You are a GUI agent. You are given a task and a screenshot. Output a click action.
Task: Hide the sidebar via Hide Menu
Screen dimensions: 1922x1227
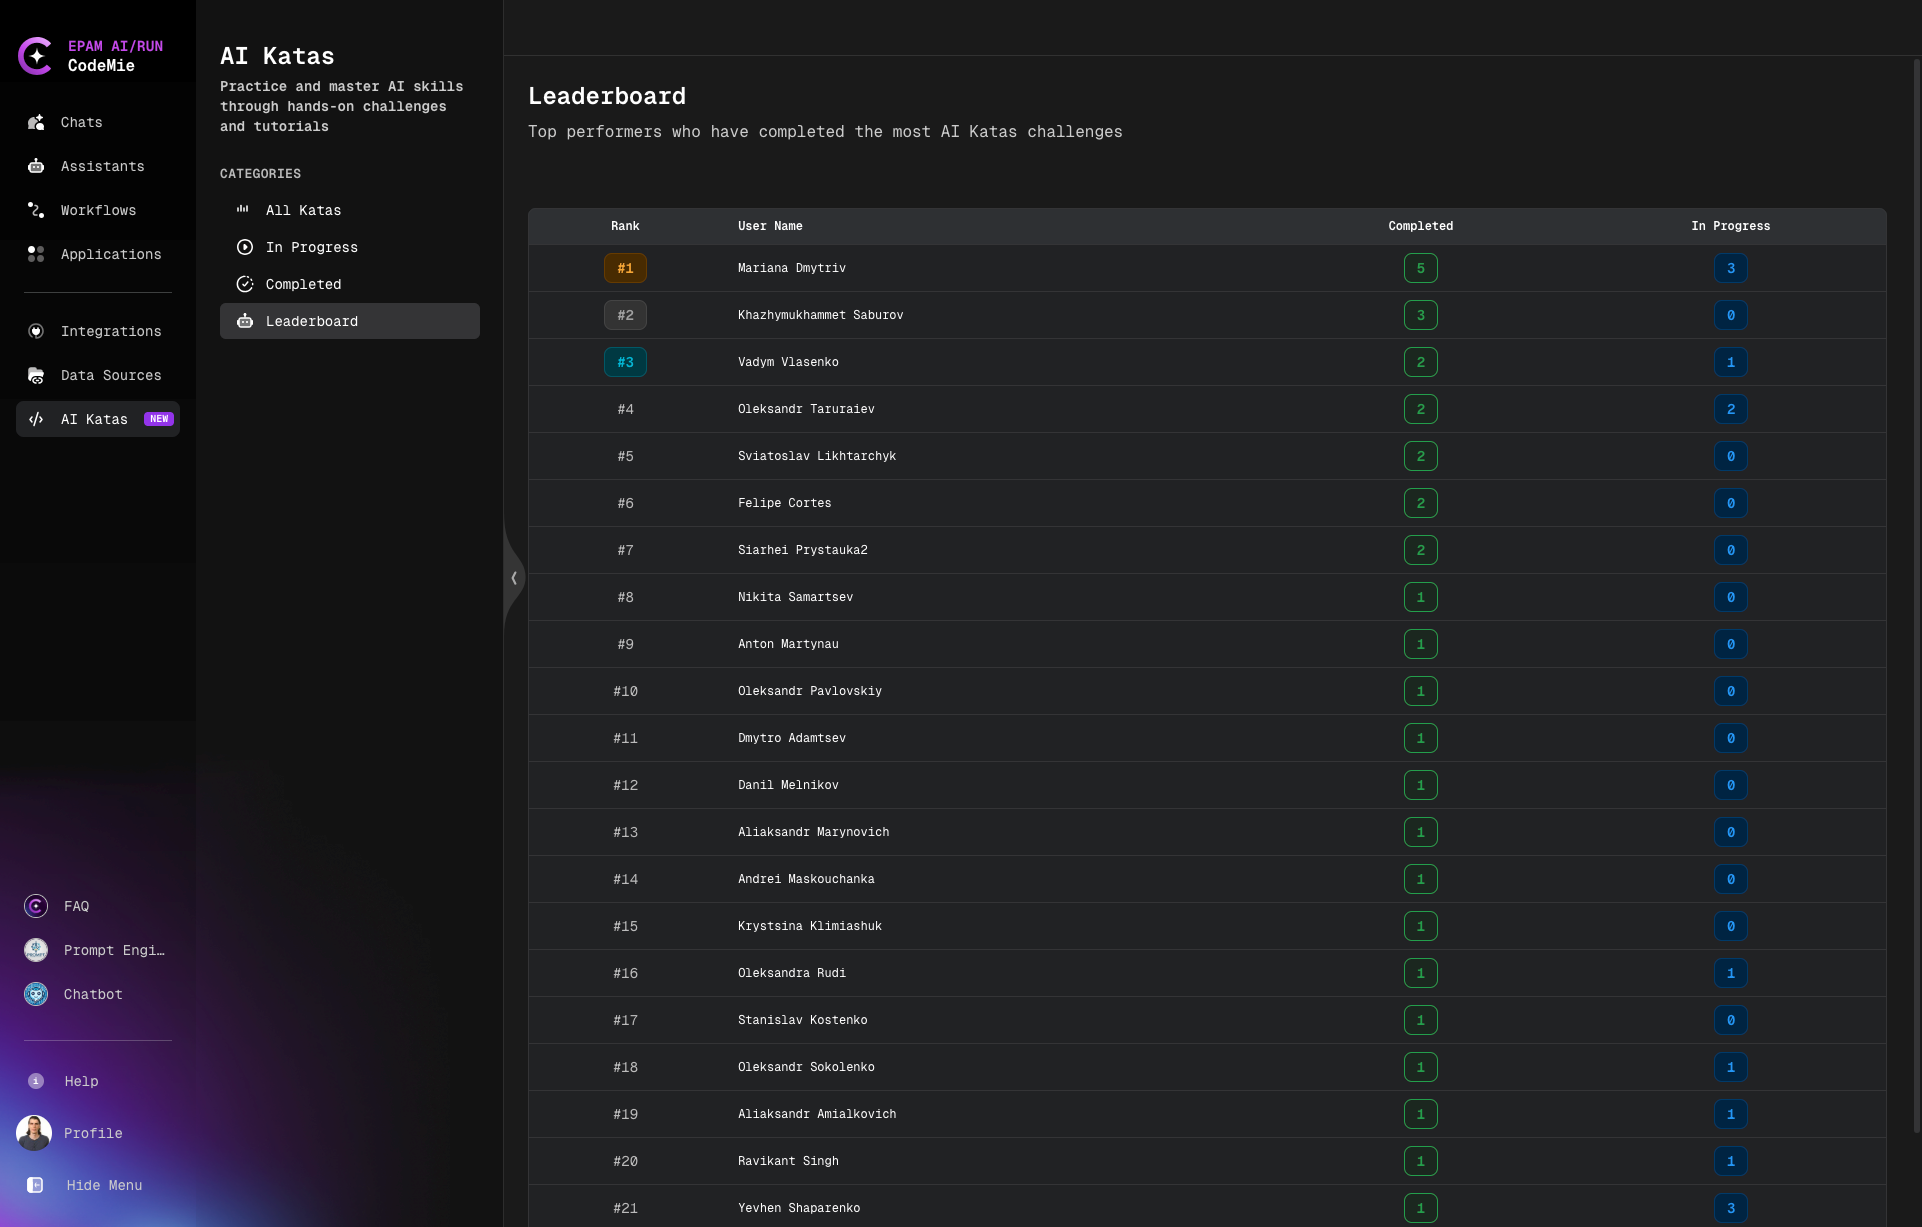coord(103,1185)
